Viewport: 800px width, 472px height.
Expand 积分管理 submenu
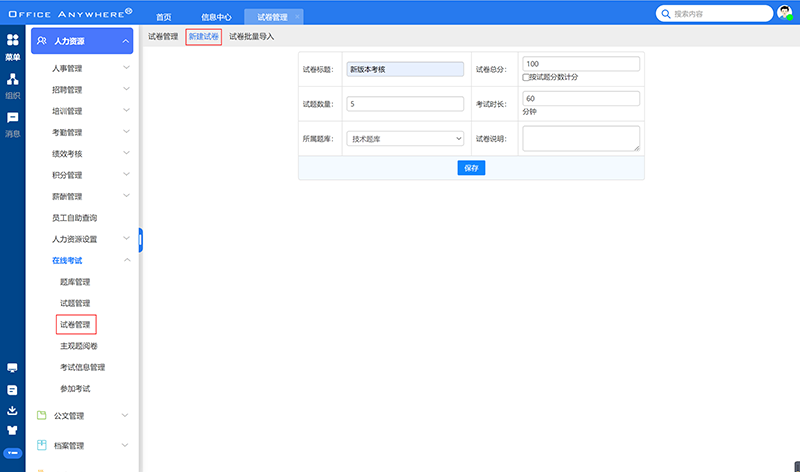click(x=126, y=175)
